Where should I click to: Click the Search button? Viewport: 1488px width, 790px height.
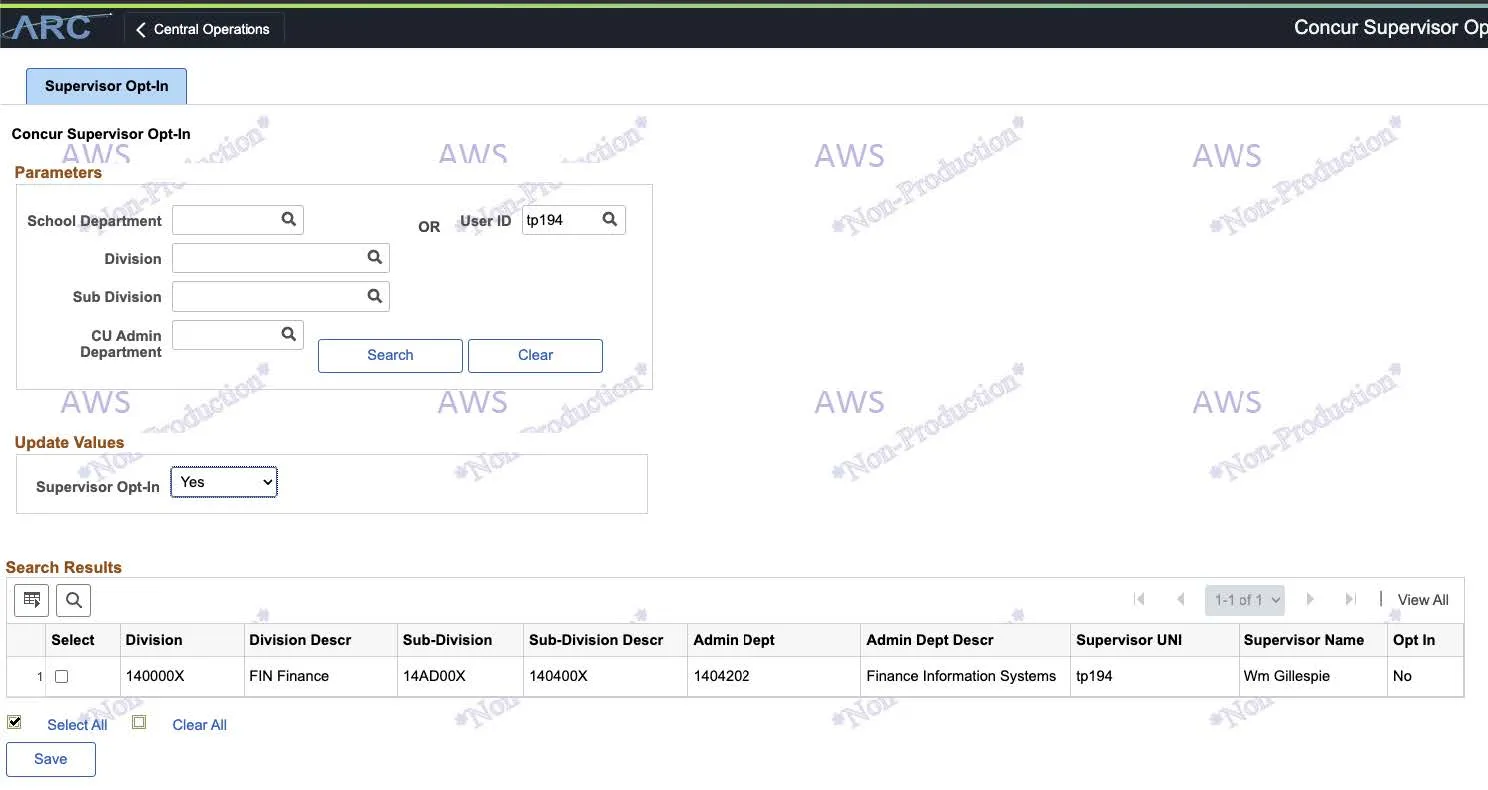390,355
